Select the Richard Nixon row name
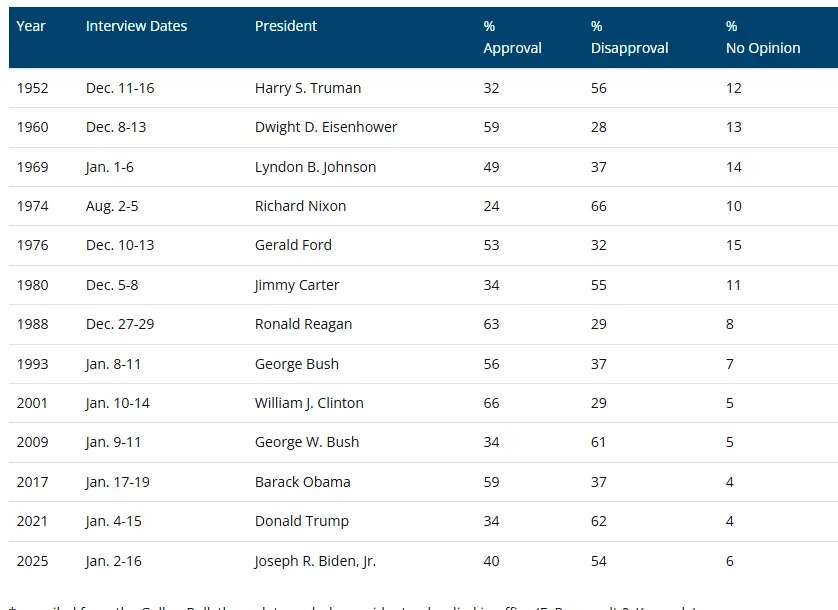This screenshot has height=610, width=838. click(x=300, y=206)
